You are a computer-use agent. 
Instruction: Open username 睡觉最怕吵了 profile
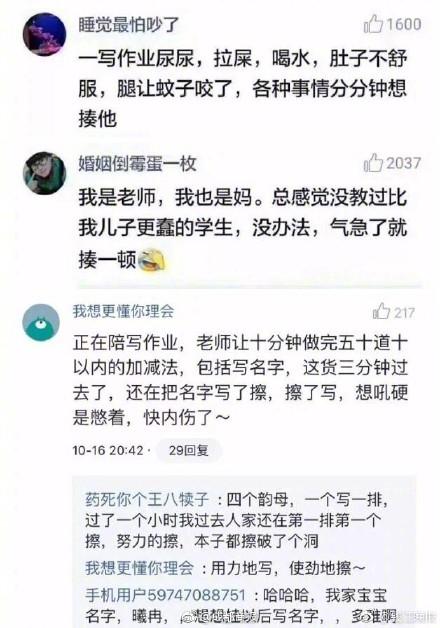coord(128,25)
